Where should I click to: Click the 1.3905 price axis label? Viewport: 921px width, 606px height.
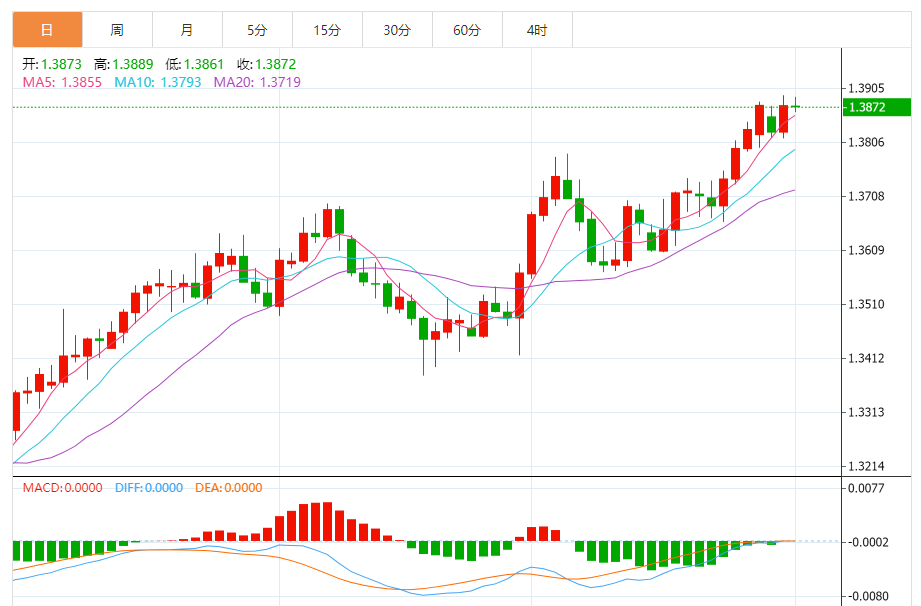(866, 88)
